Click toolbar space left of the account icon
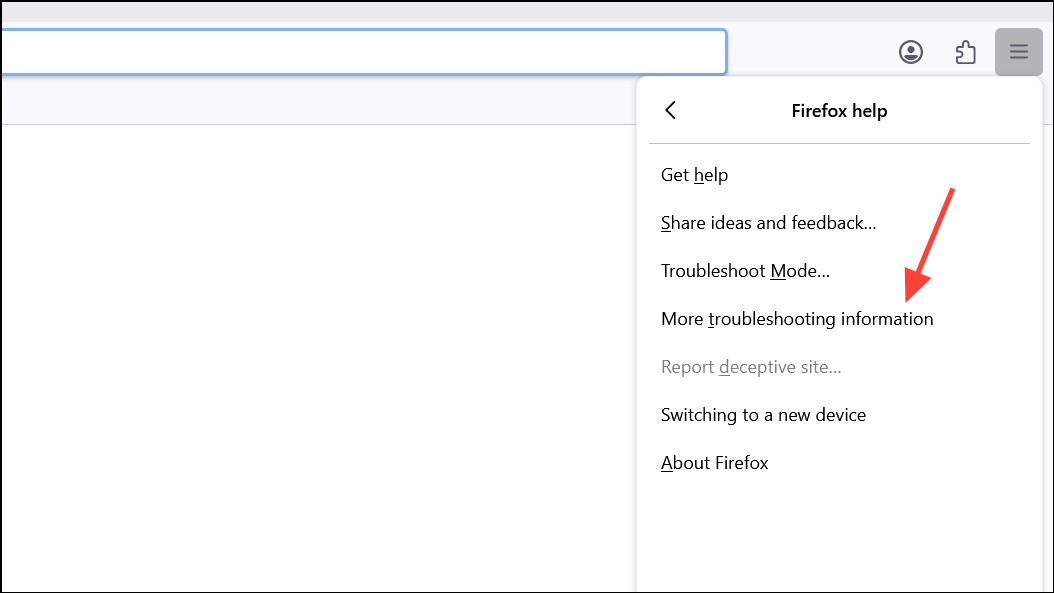The image size is (1054, 593). tap(810, 52)
